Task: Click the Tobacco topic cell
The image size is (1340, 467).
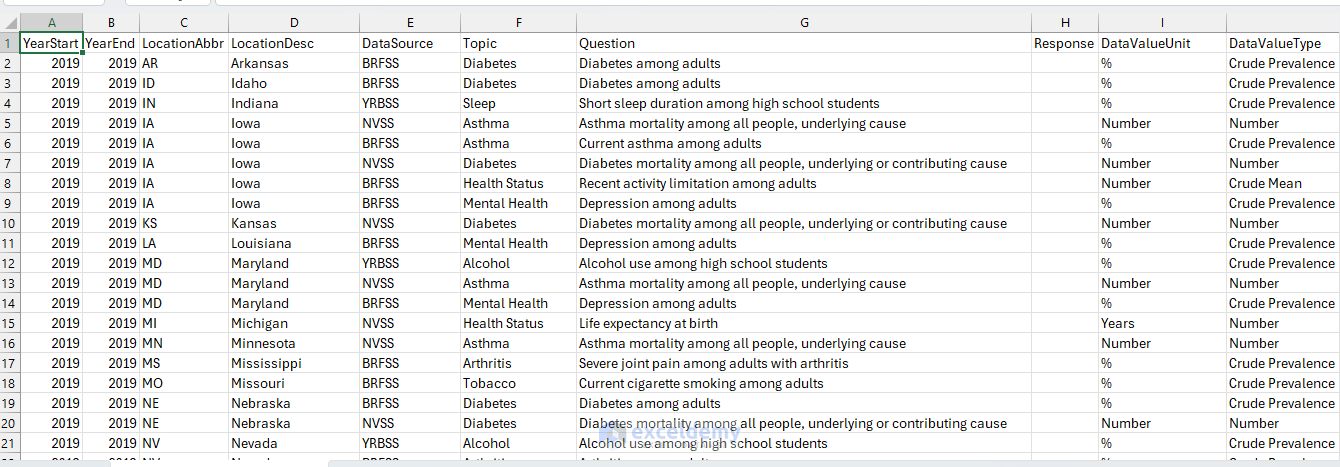Action: [x=490, y=383]
